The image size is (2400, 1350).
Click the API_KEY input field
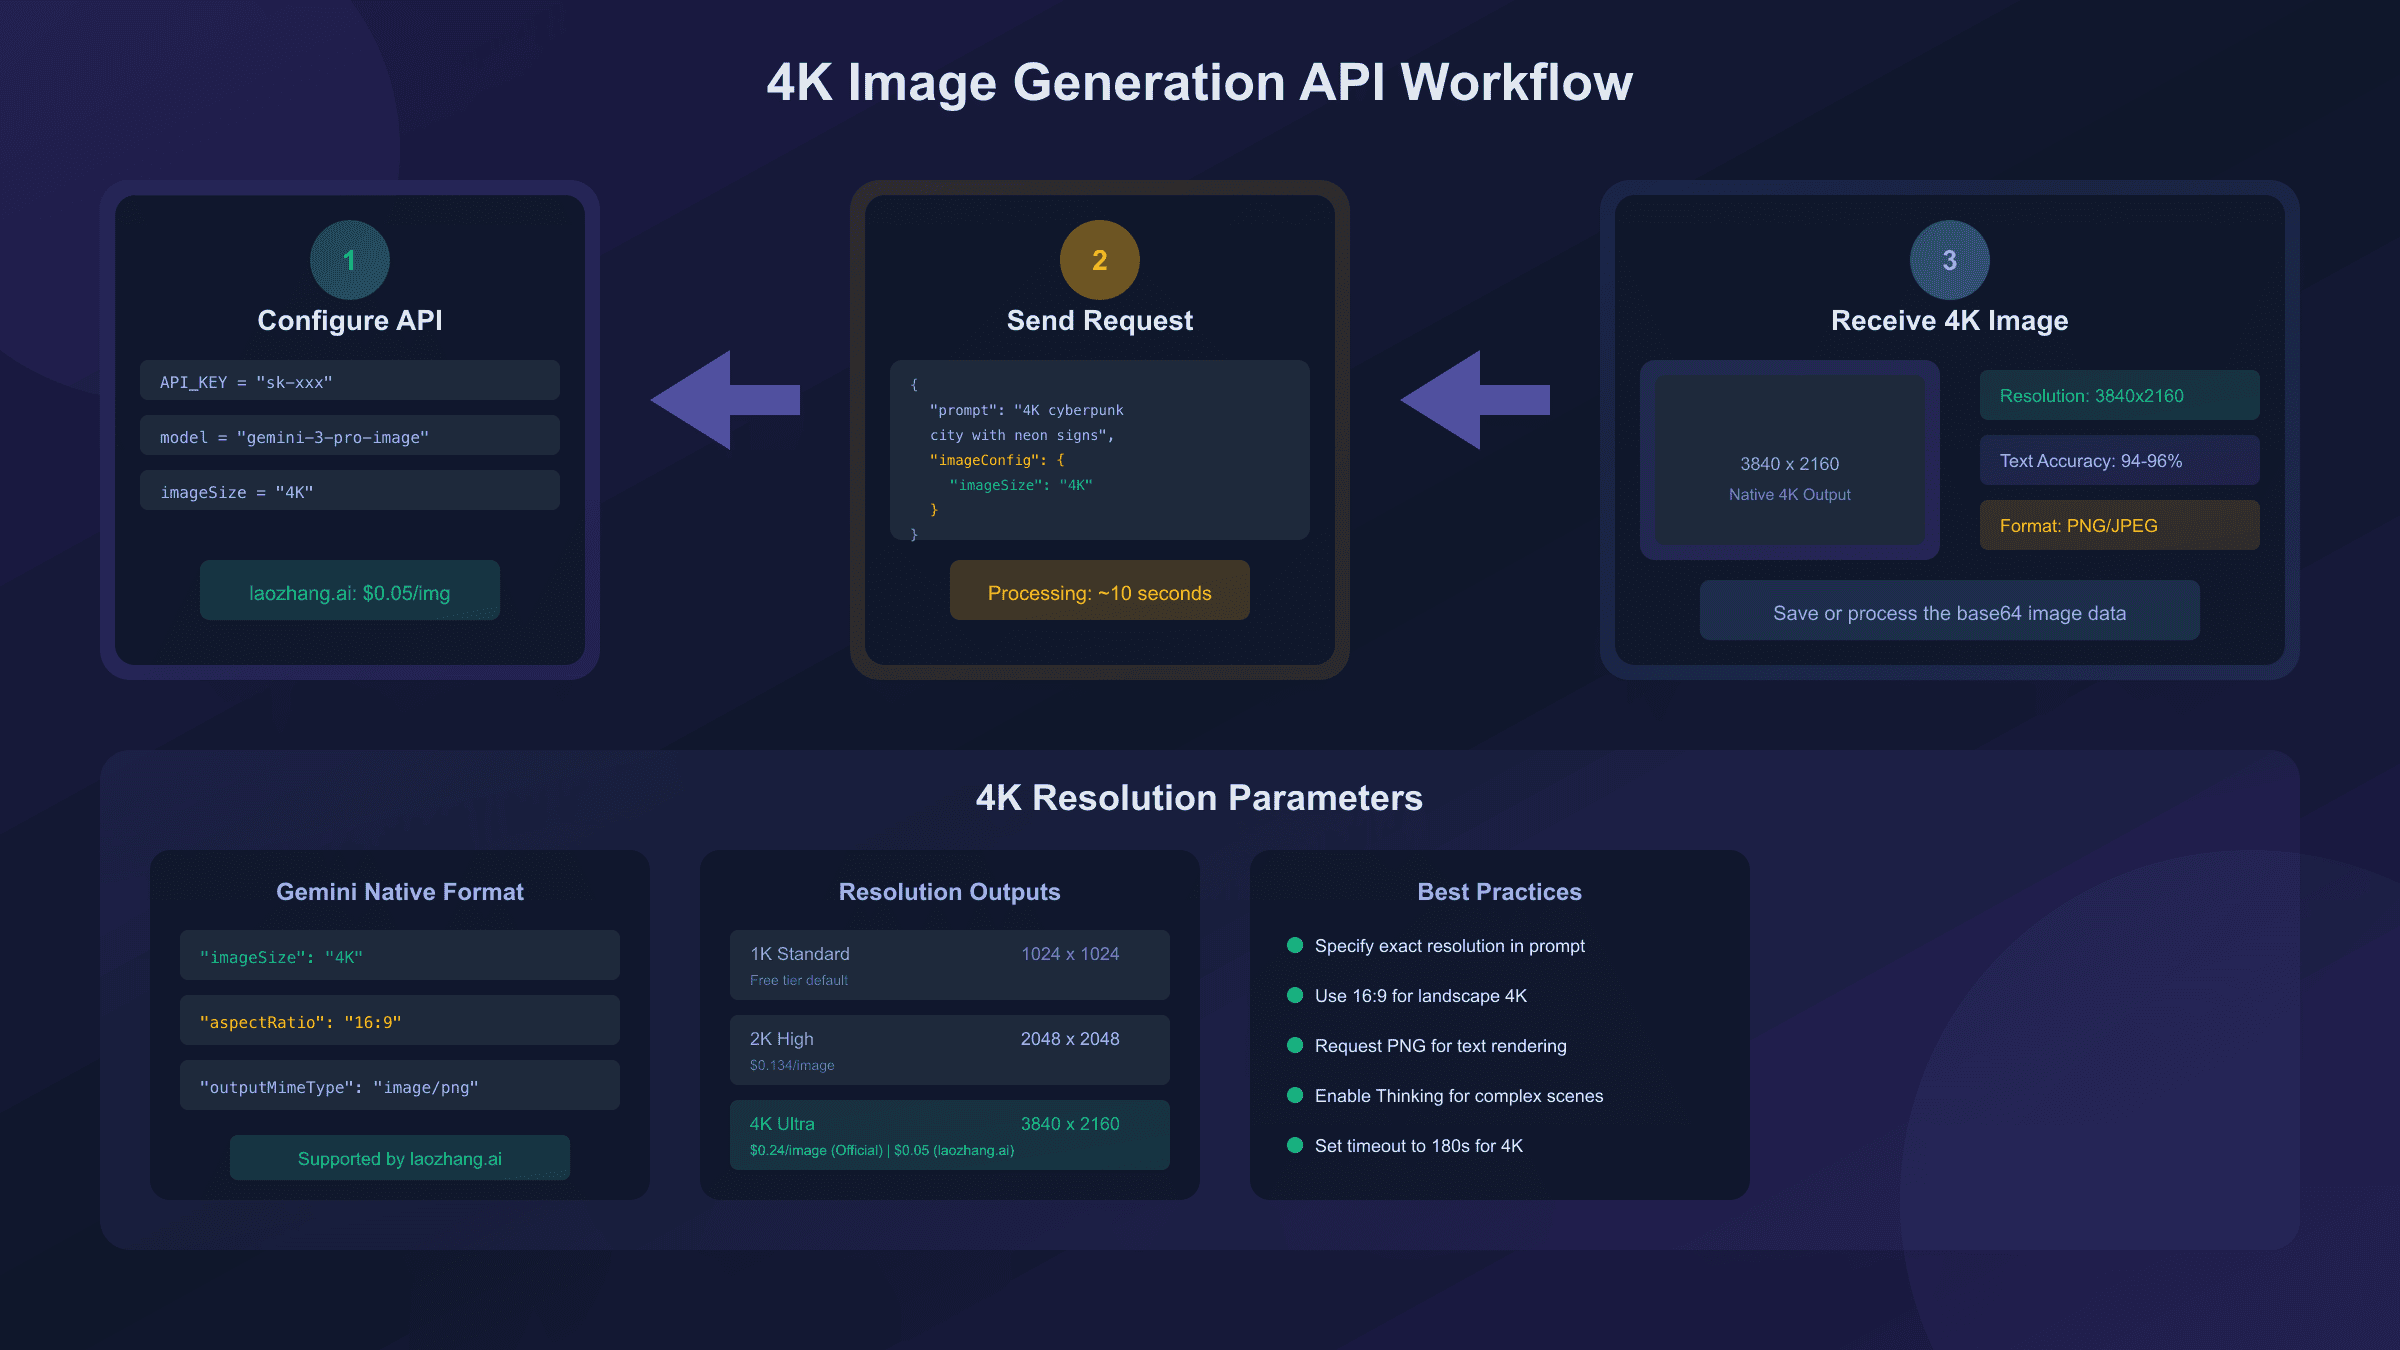349,381
